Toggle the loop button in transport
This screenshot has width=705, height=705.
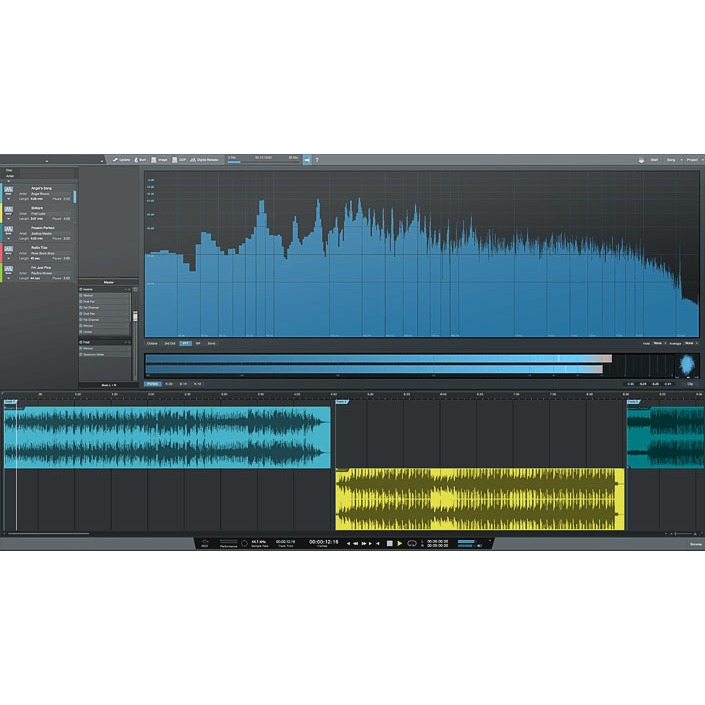point(411,543)
